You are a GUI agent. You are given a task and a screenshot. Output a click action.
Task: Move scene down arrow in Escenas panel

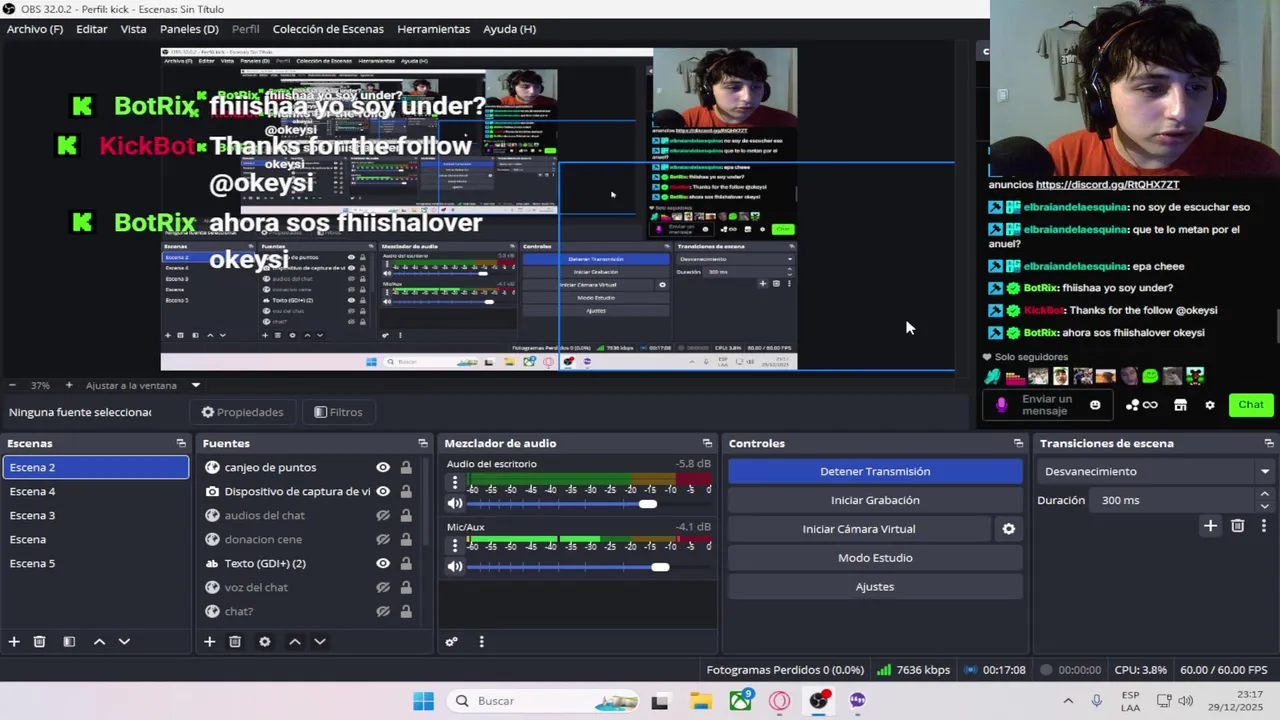(124, 642)
